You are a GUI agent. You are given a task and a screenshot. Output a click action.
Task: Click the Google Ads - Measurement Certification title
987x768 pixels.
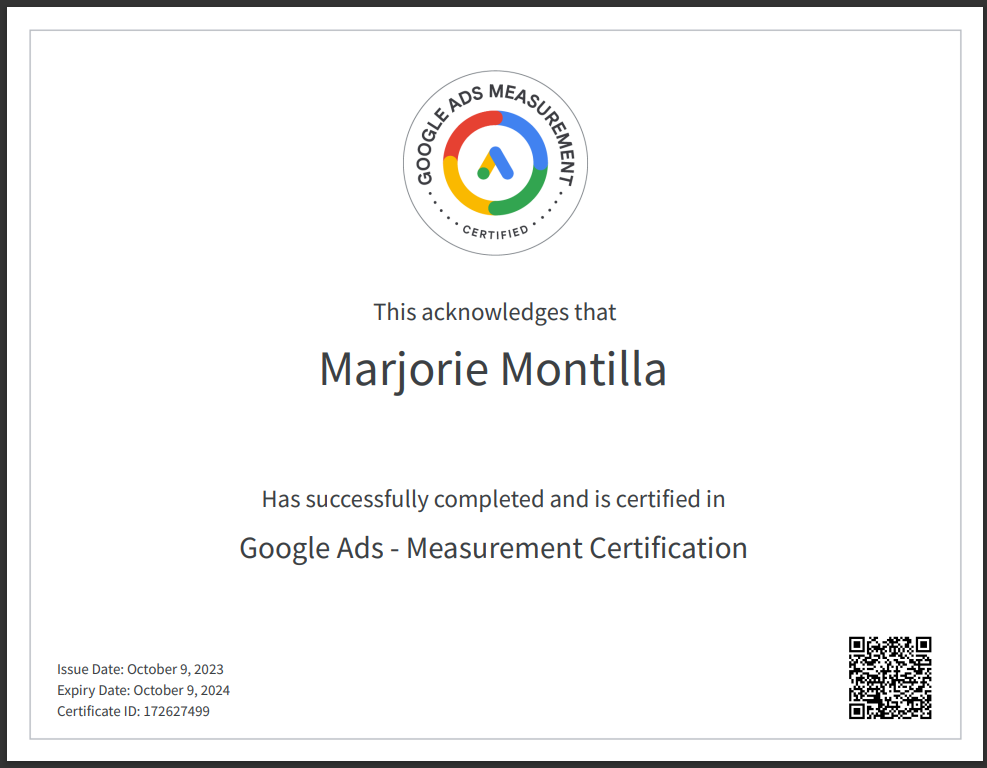pyautogui.click(x=493, y=548)
